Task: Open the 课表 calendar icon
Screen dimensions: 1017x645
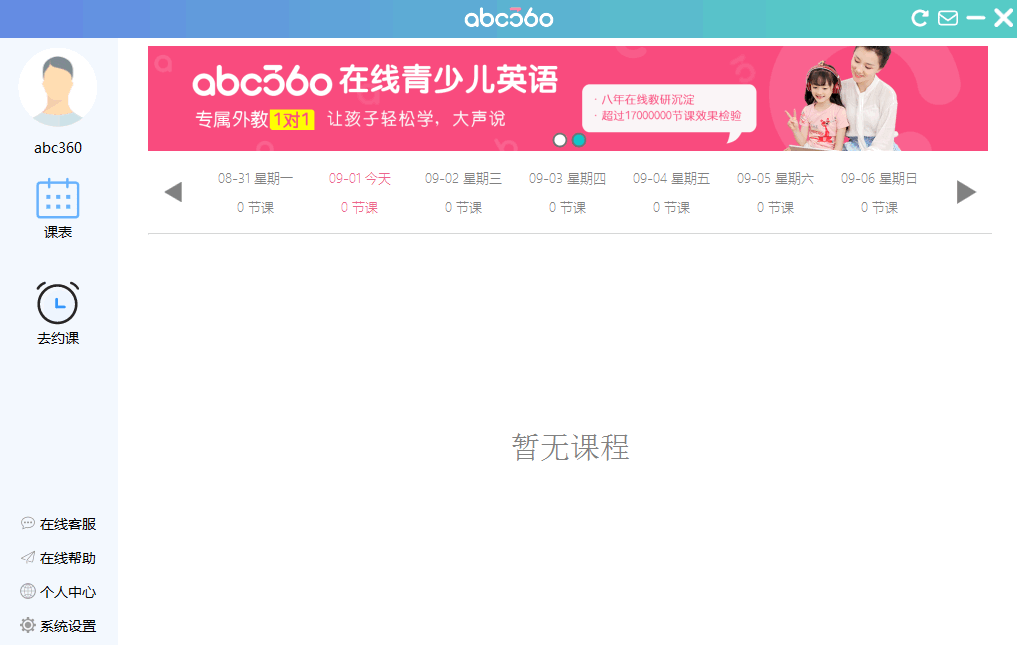Action: (58, 199)
